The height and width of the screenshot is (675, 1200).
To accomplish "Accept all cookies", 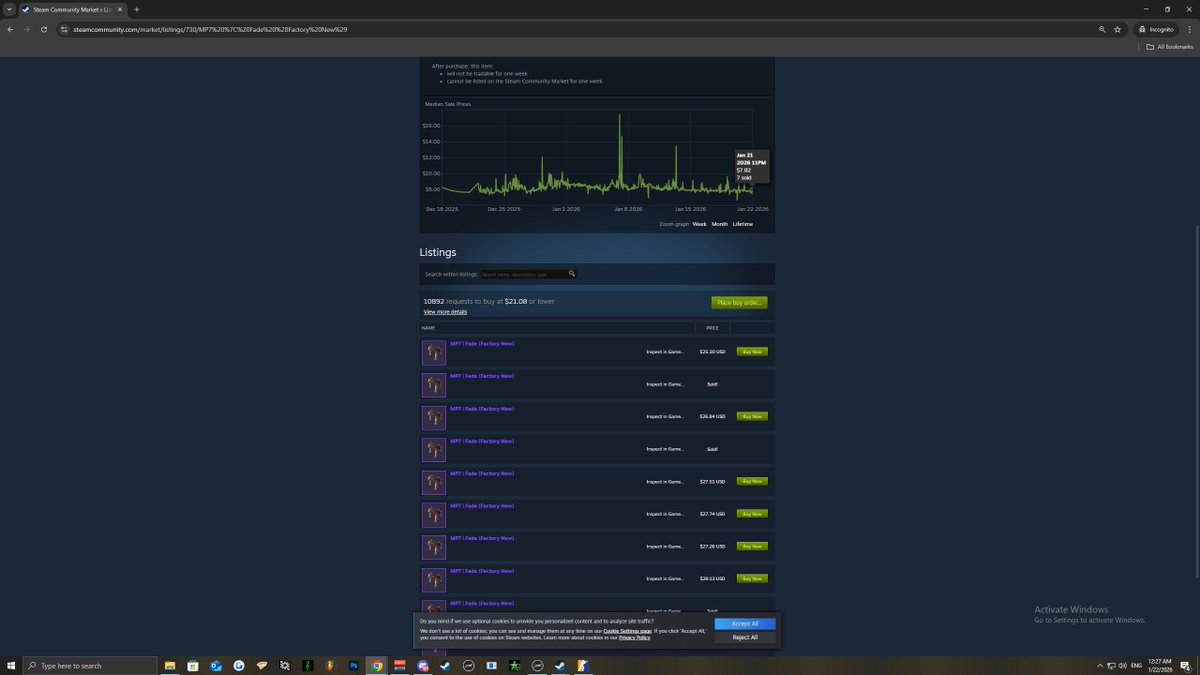I will [744, 623].
